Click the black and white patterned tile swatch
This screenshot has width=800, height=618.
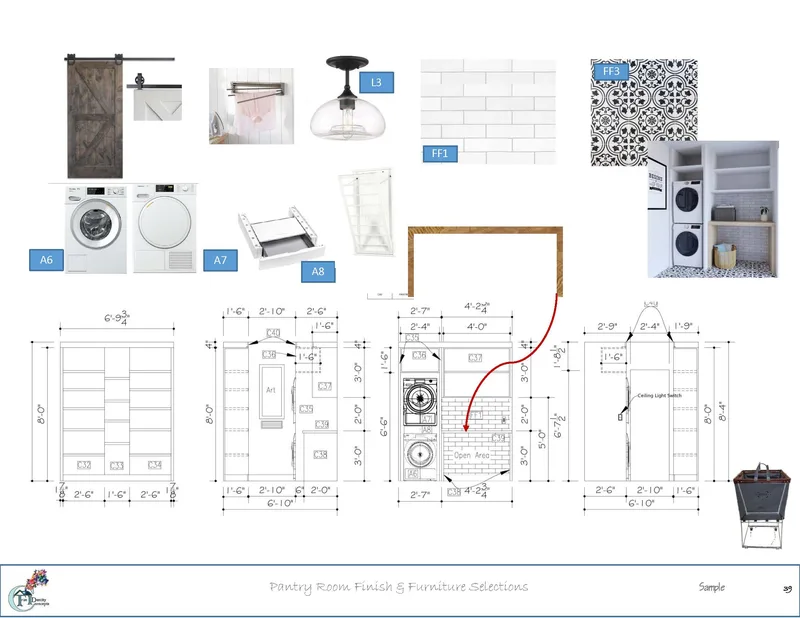(644, 112)
